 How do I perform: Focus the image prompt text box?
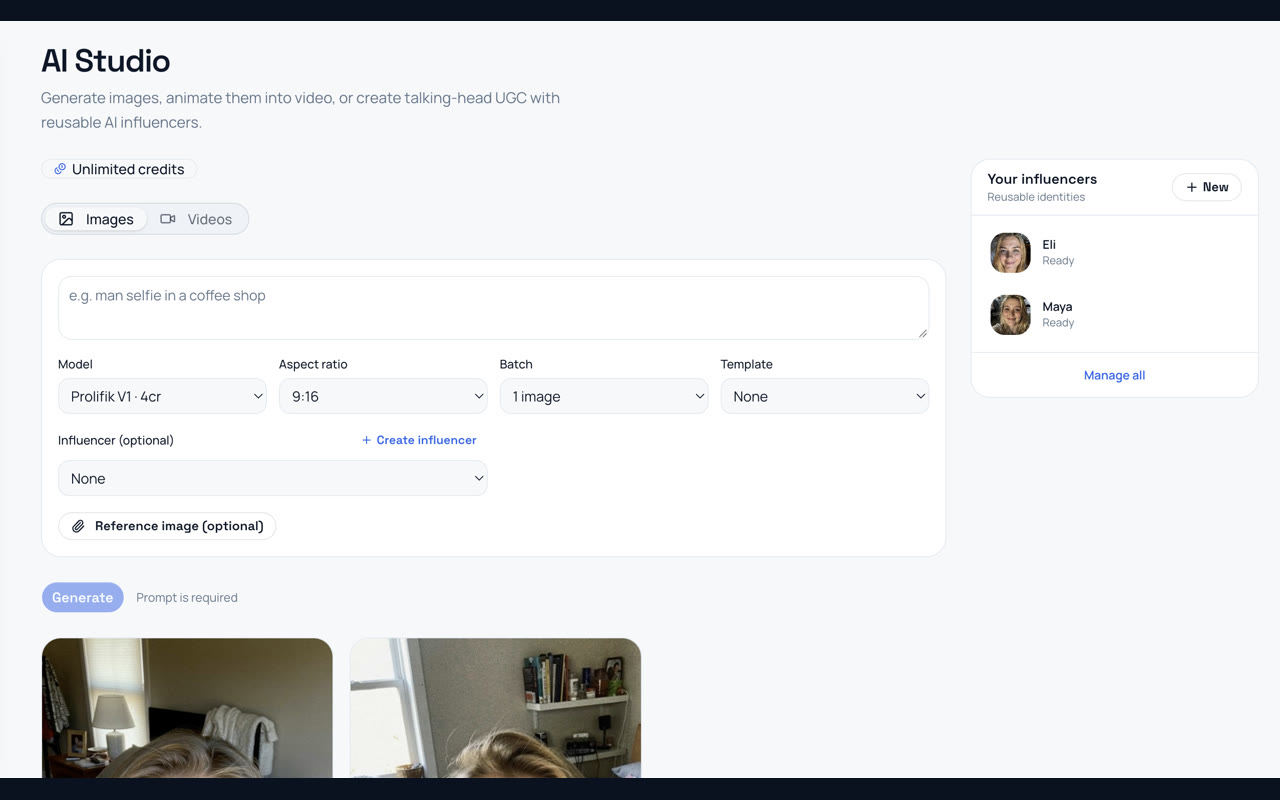tap(493, 308)
